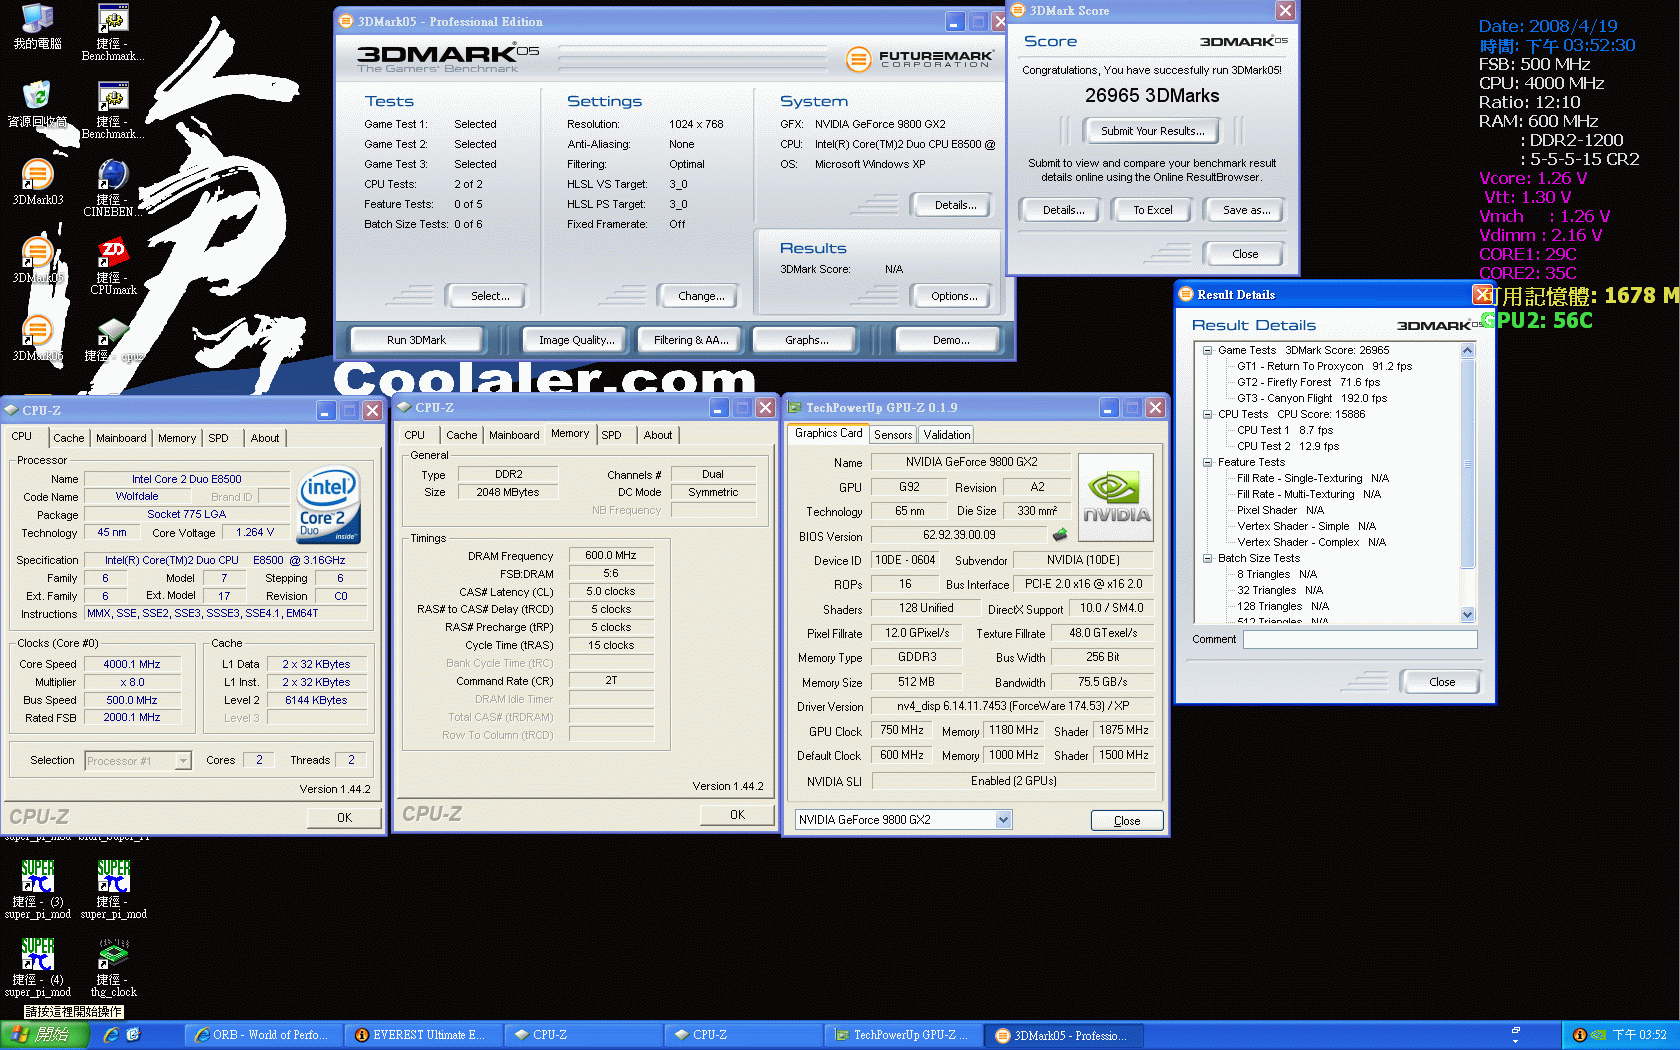
Task: Open the Recycle Bin desktop icon
Action: click(37, 104)
